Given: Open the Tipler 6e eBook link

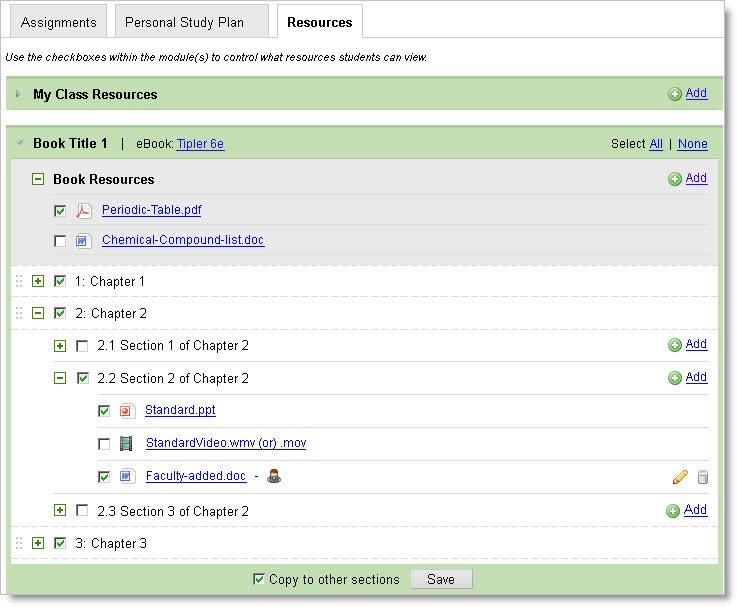Looking at the screenshot, I should (x=200, y=144).
